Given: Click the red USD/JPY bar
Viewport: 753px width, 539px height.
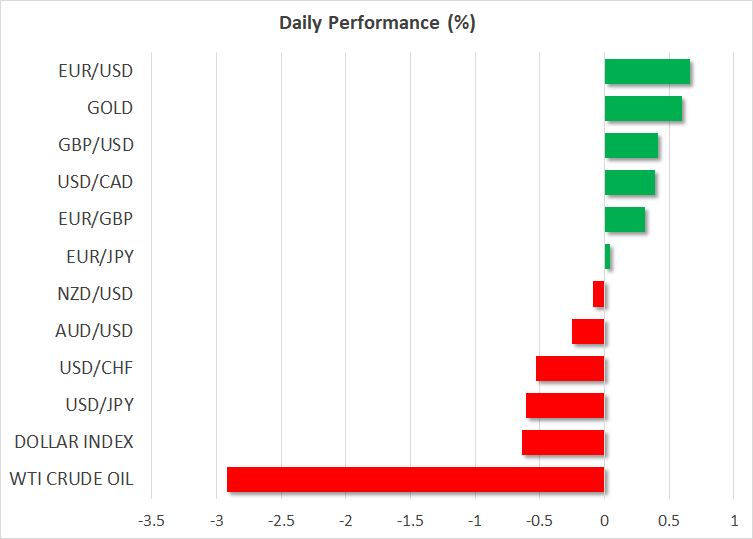Looking at the screenshot, I should point(565,405).
